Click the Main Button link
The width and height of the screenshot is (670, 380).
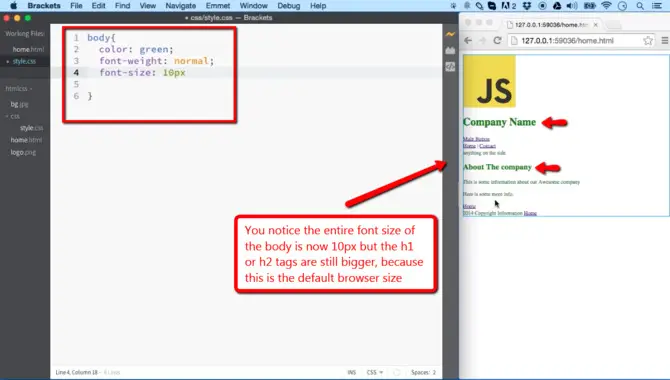(476, 139)
